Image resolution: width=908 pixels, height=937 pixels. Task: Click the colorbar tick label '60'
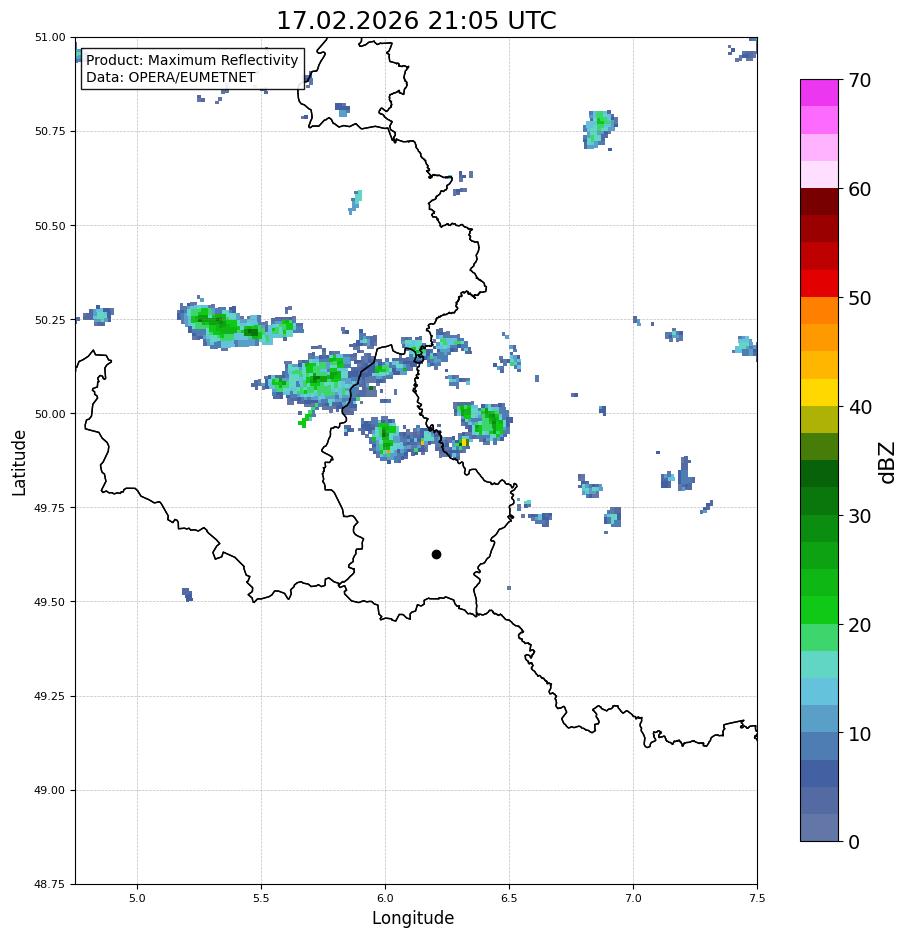tap(860, 189)
